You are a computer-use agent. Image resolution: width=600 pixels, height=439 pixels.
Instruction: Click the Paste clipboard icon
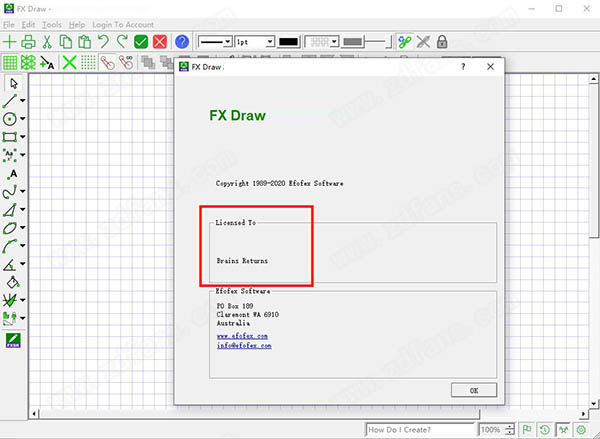pos(85,42)
